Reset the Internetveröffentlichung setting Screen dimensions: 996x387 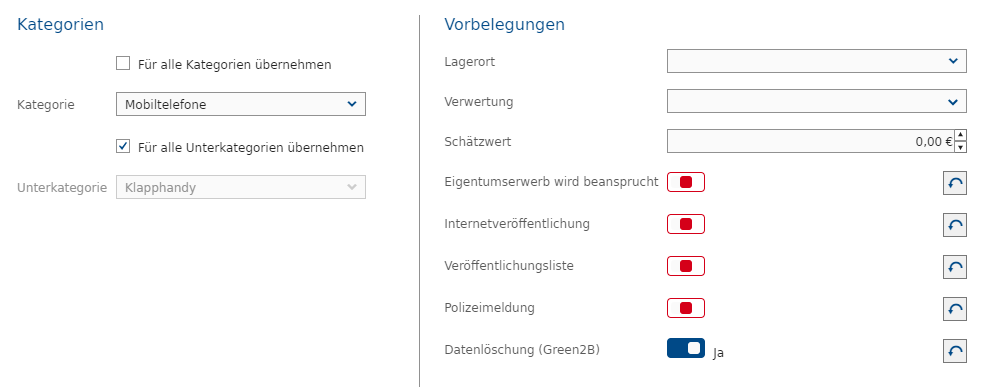click(955, 225)
